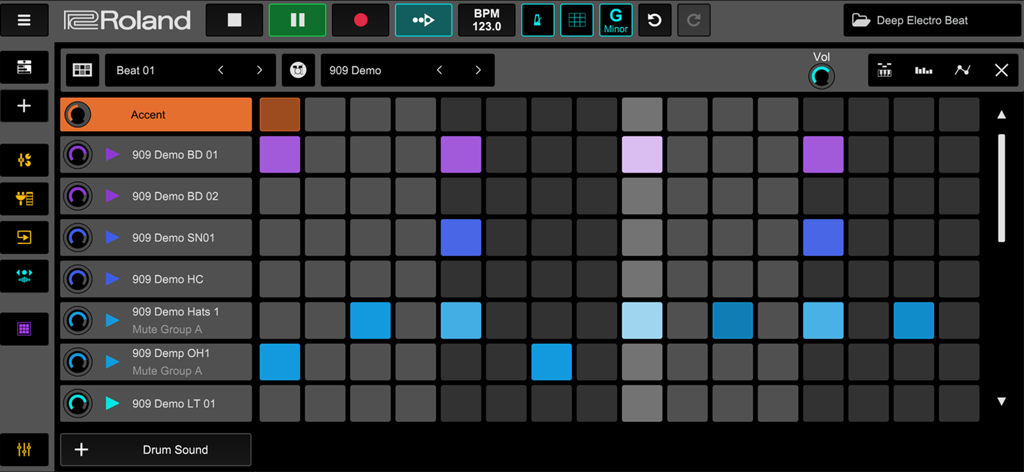Open the drum kit face icon

click(x=298, y=70)
